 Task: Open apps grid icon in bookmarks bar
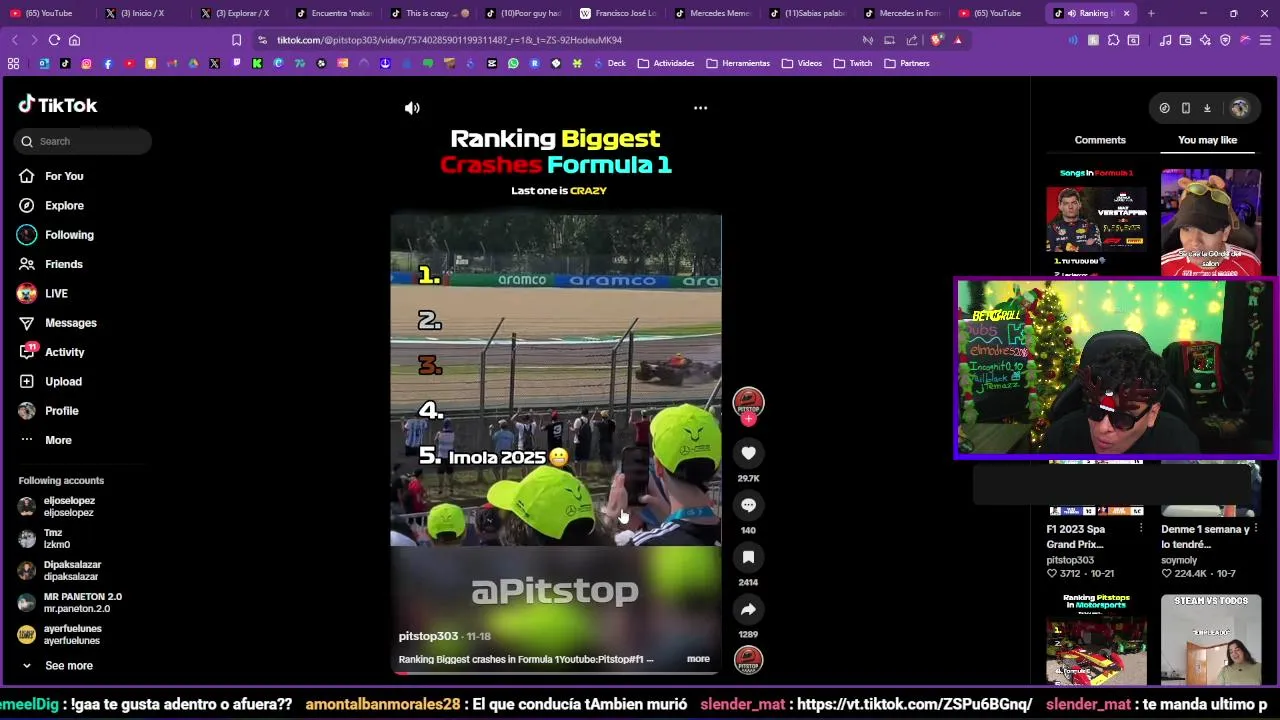[14, 63]
